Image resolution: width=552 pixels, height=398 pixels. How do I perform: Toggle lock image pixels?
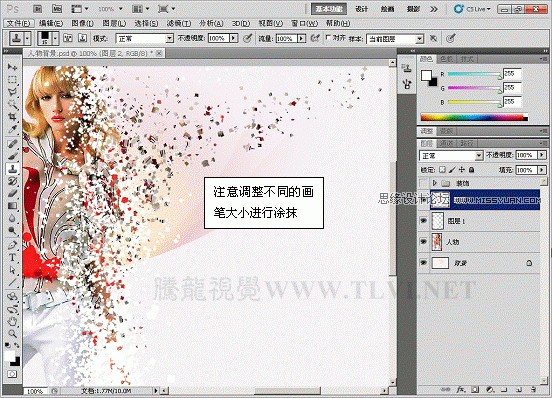pos(452,170)
